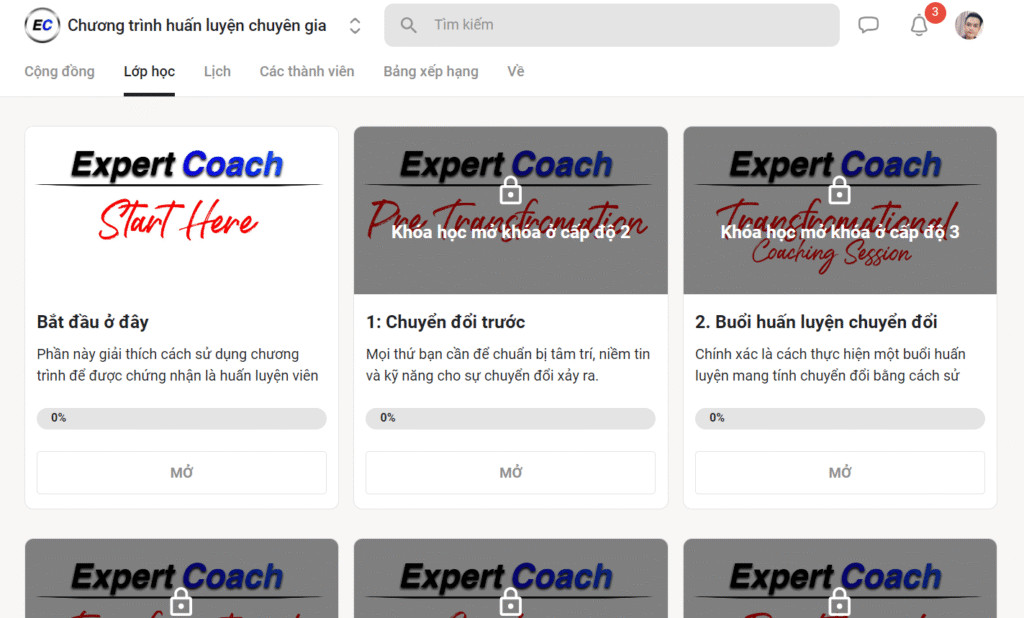
Task: Expand the community switcher arrows
Action: coord(355,25)
